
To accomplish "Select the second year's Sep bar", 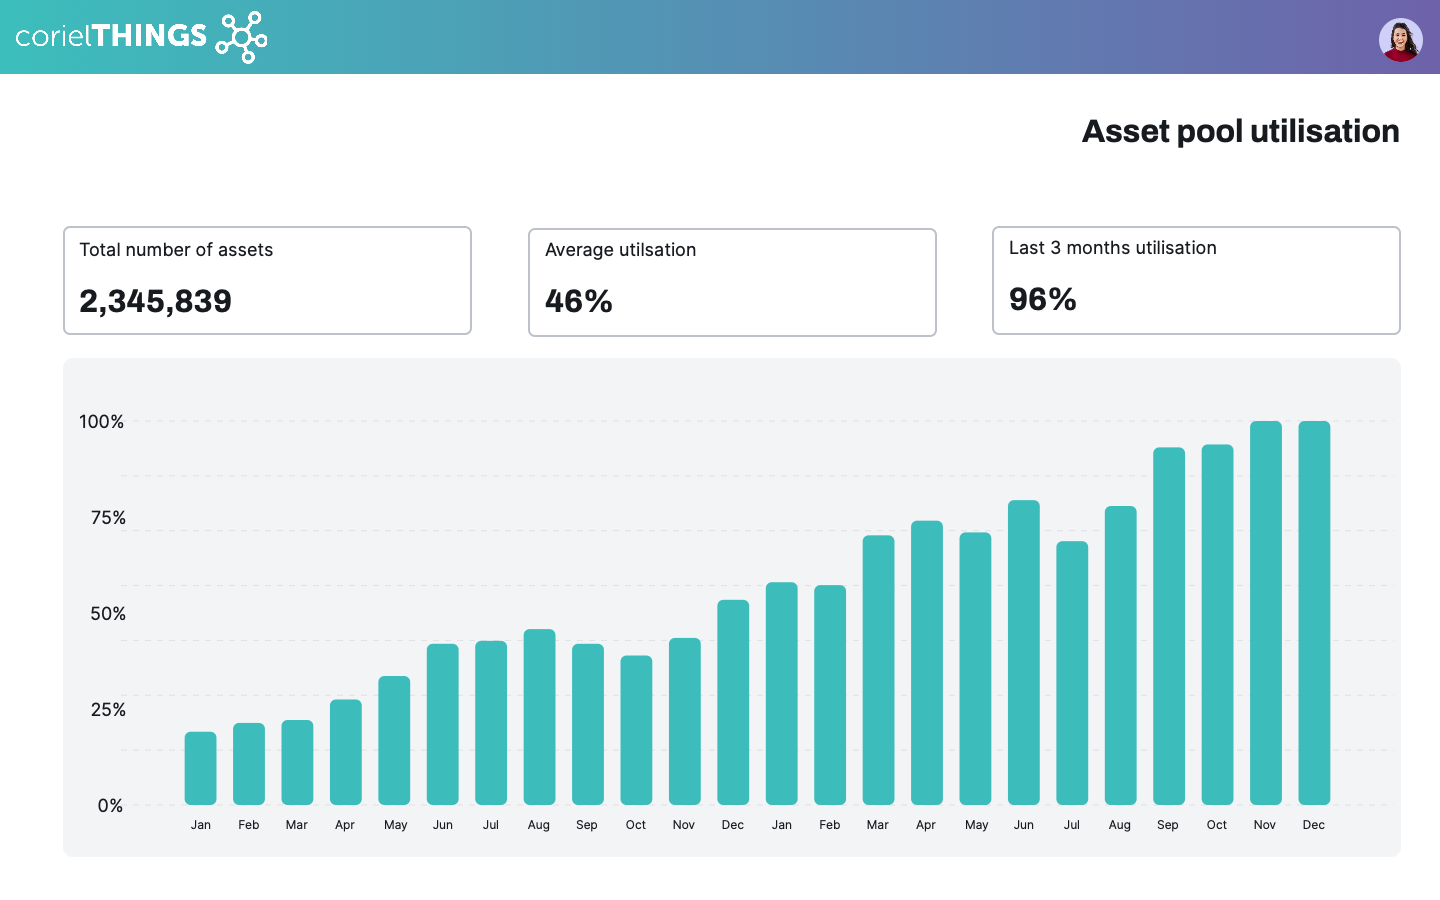I will tap(1169, 626).
